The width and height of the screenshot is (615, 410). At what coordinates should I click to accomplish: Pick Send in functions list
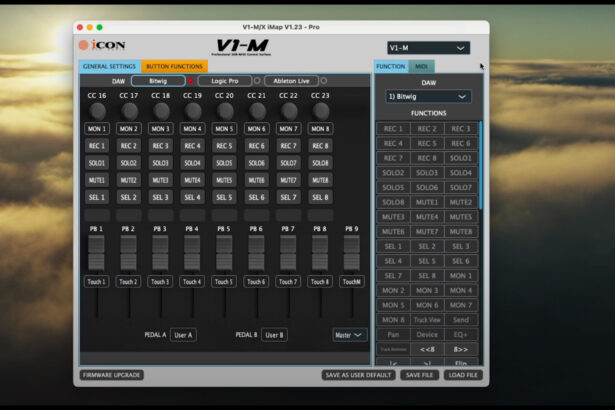click(461, 320)
